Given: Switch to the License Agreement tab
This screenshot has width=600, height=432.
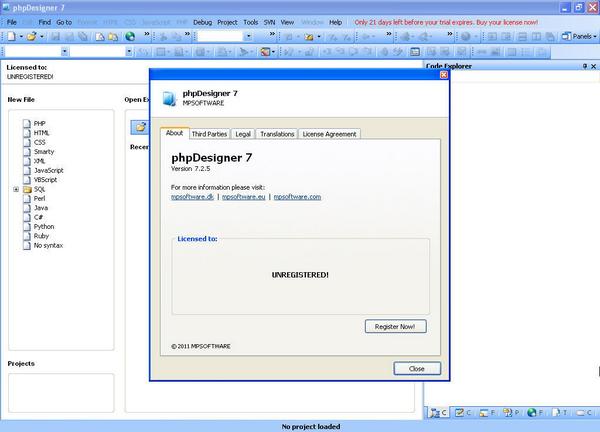Looking at the screenshot, I should (329, 134).
